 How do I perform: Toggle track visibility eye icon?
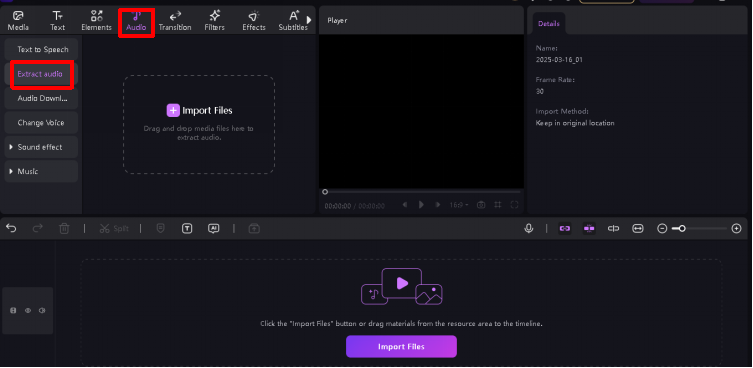[28, 311]
